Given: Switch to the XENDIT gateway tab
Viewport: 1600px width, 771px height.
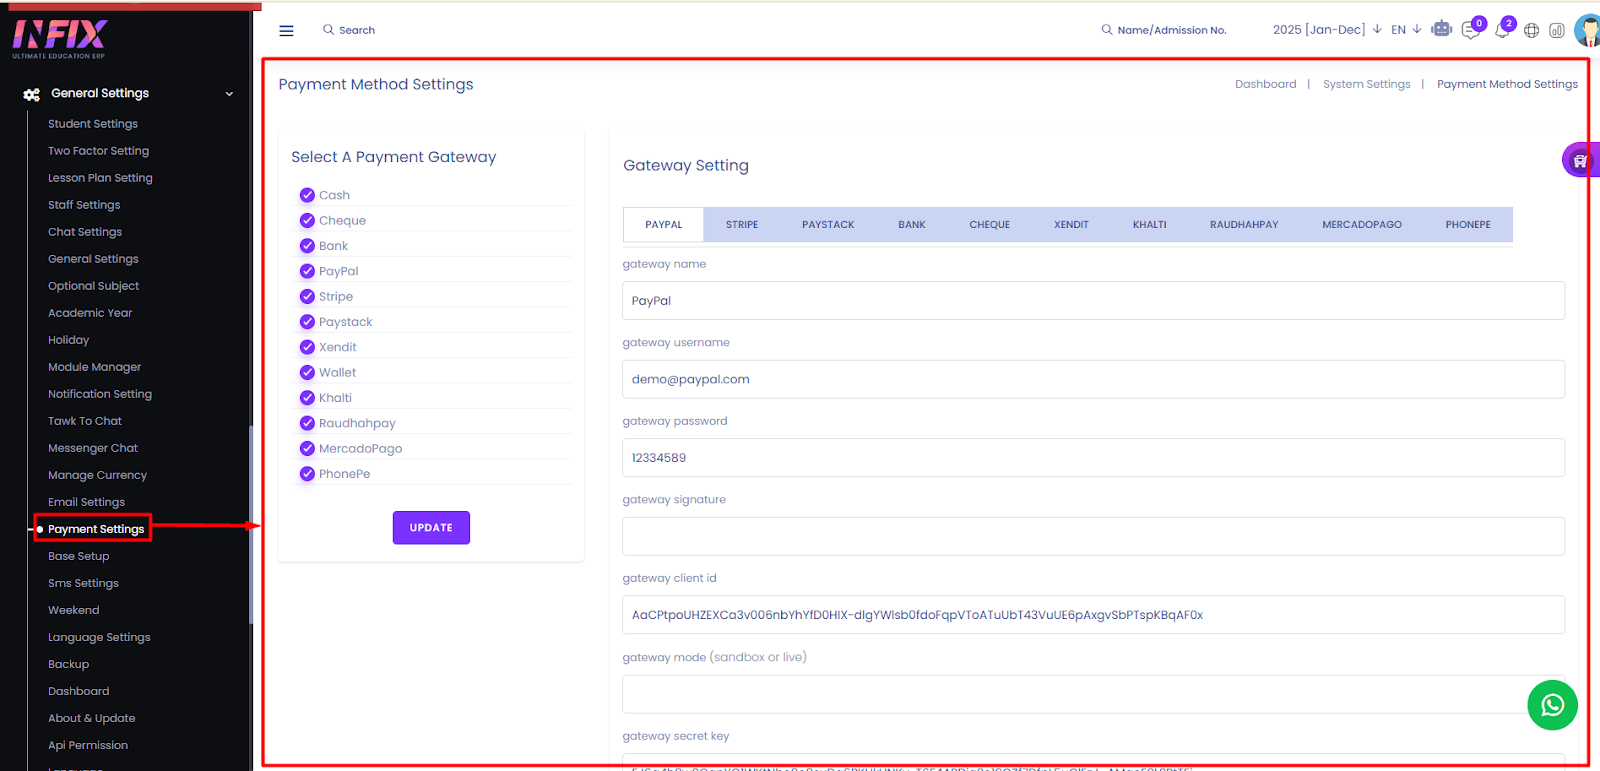Looking at the screenshot, I should [x=1071, y=225].
